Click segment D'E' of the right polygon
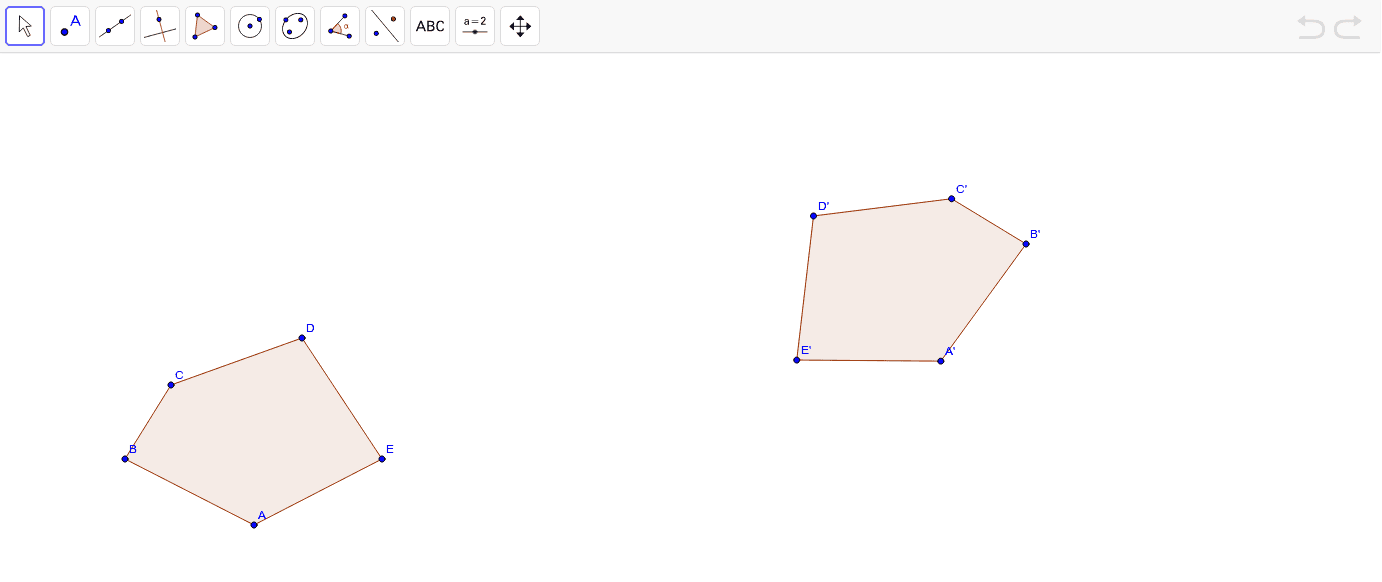 tap(805, 288)
